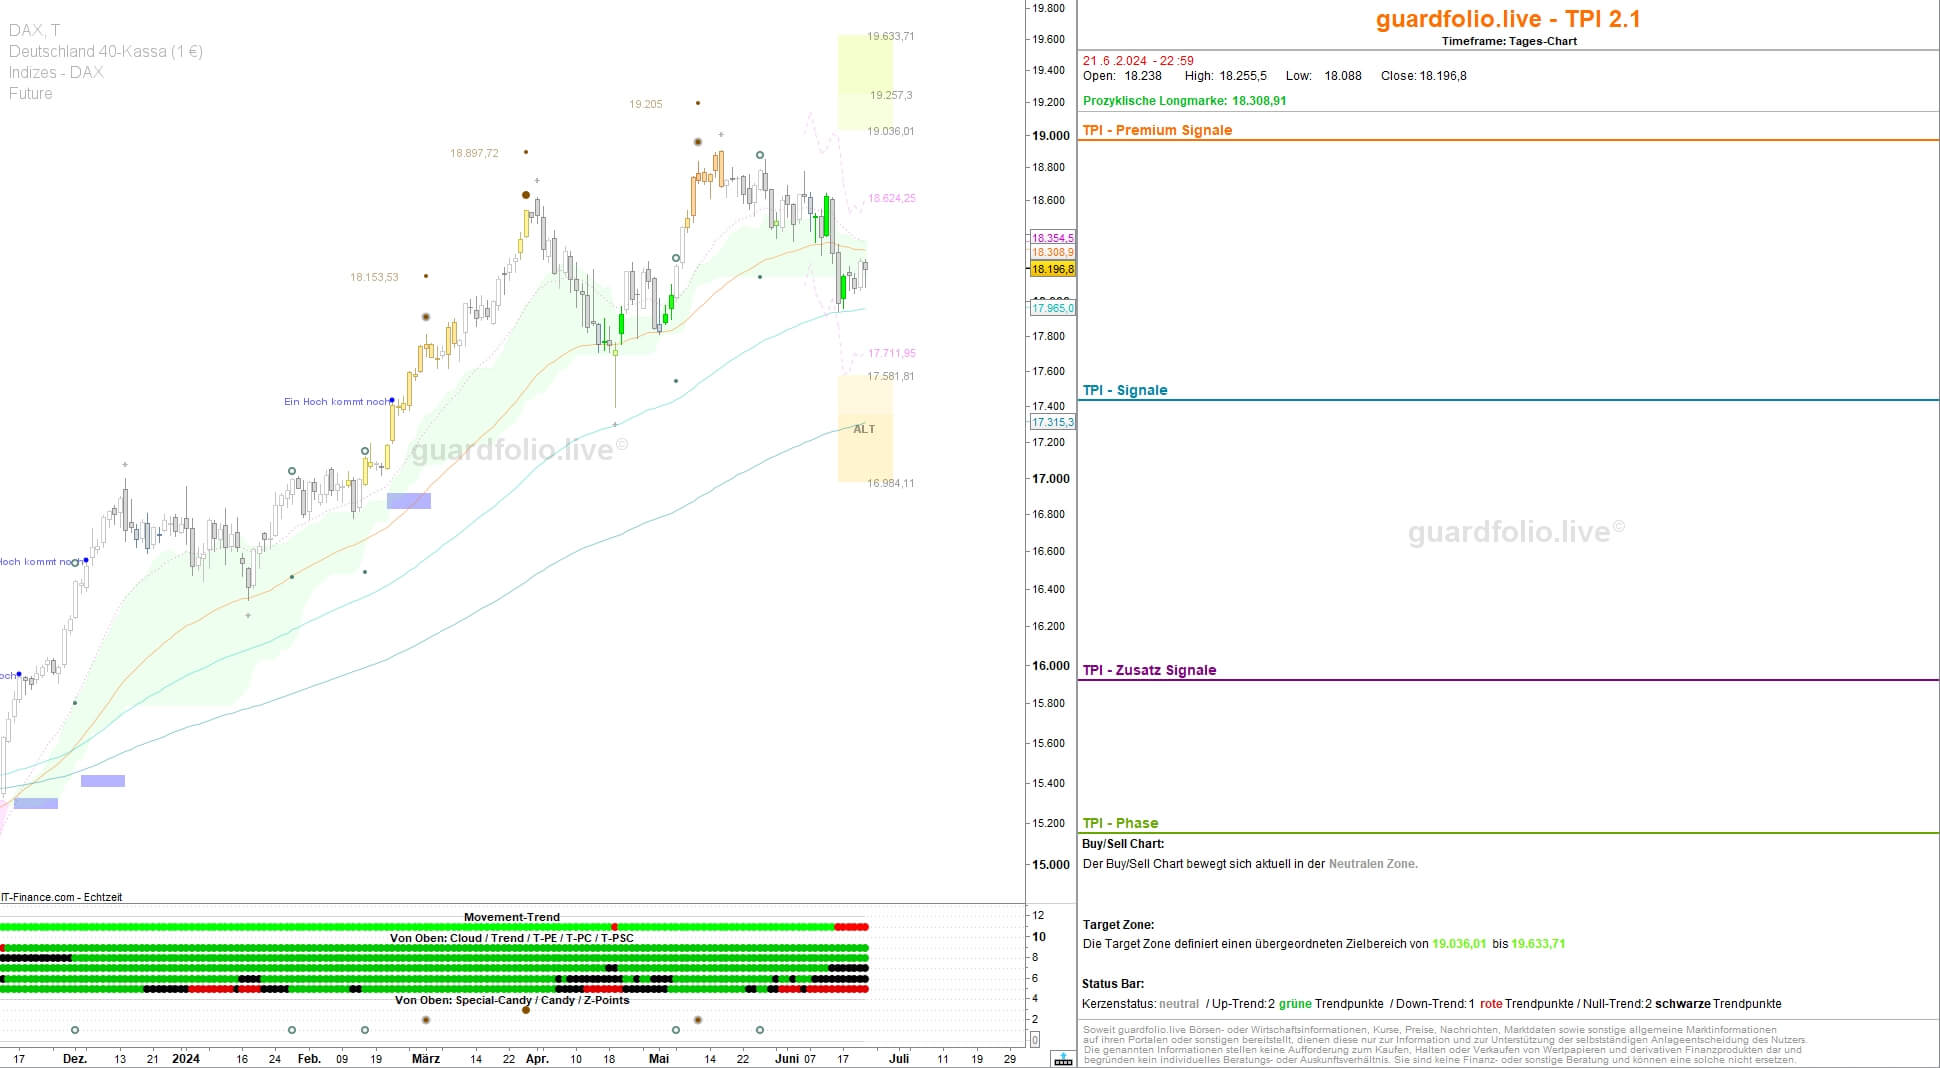This screenshot has width=1940, height=1068.
Task: Click the 'TPI - Phase' section header
Action: 1120,823
